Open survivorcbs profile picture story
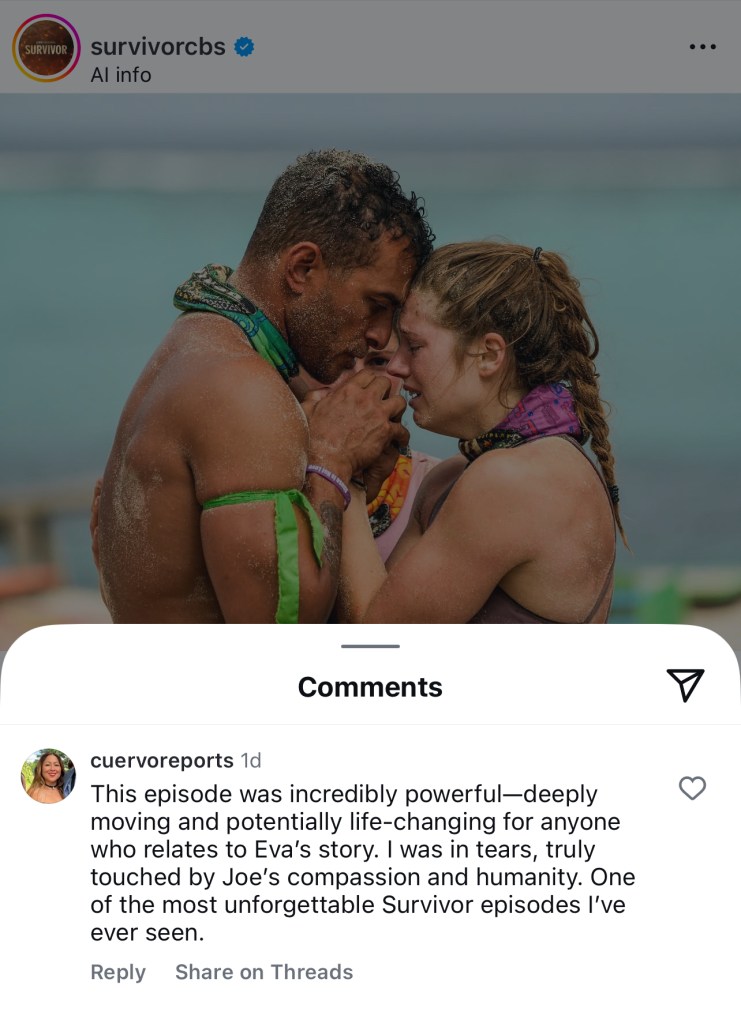Image resolution: width=741 pixels, height=1023 pixels. (46, 48)
